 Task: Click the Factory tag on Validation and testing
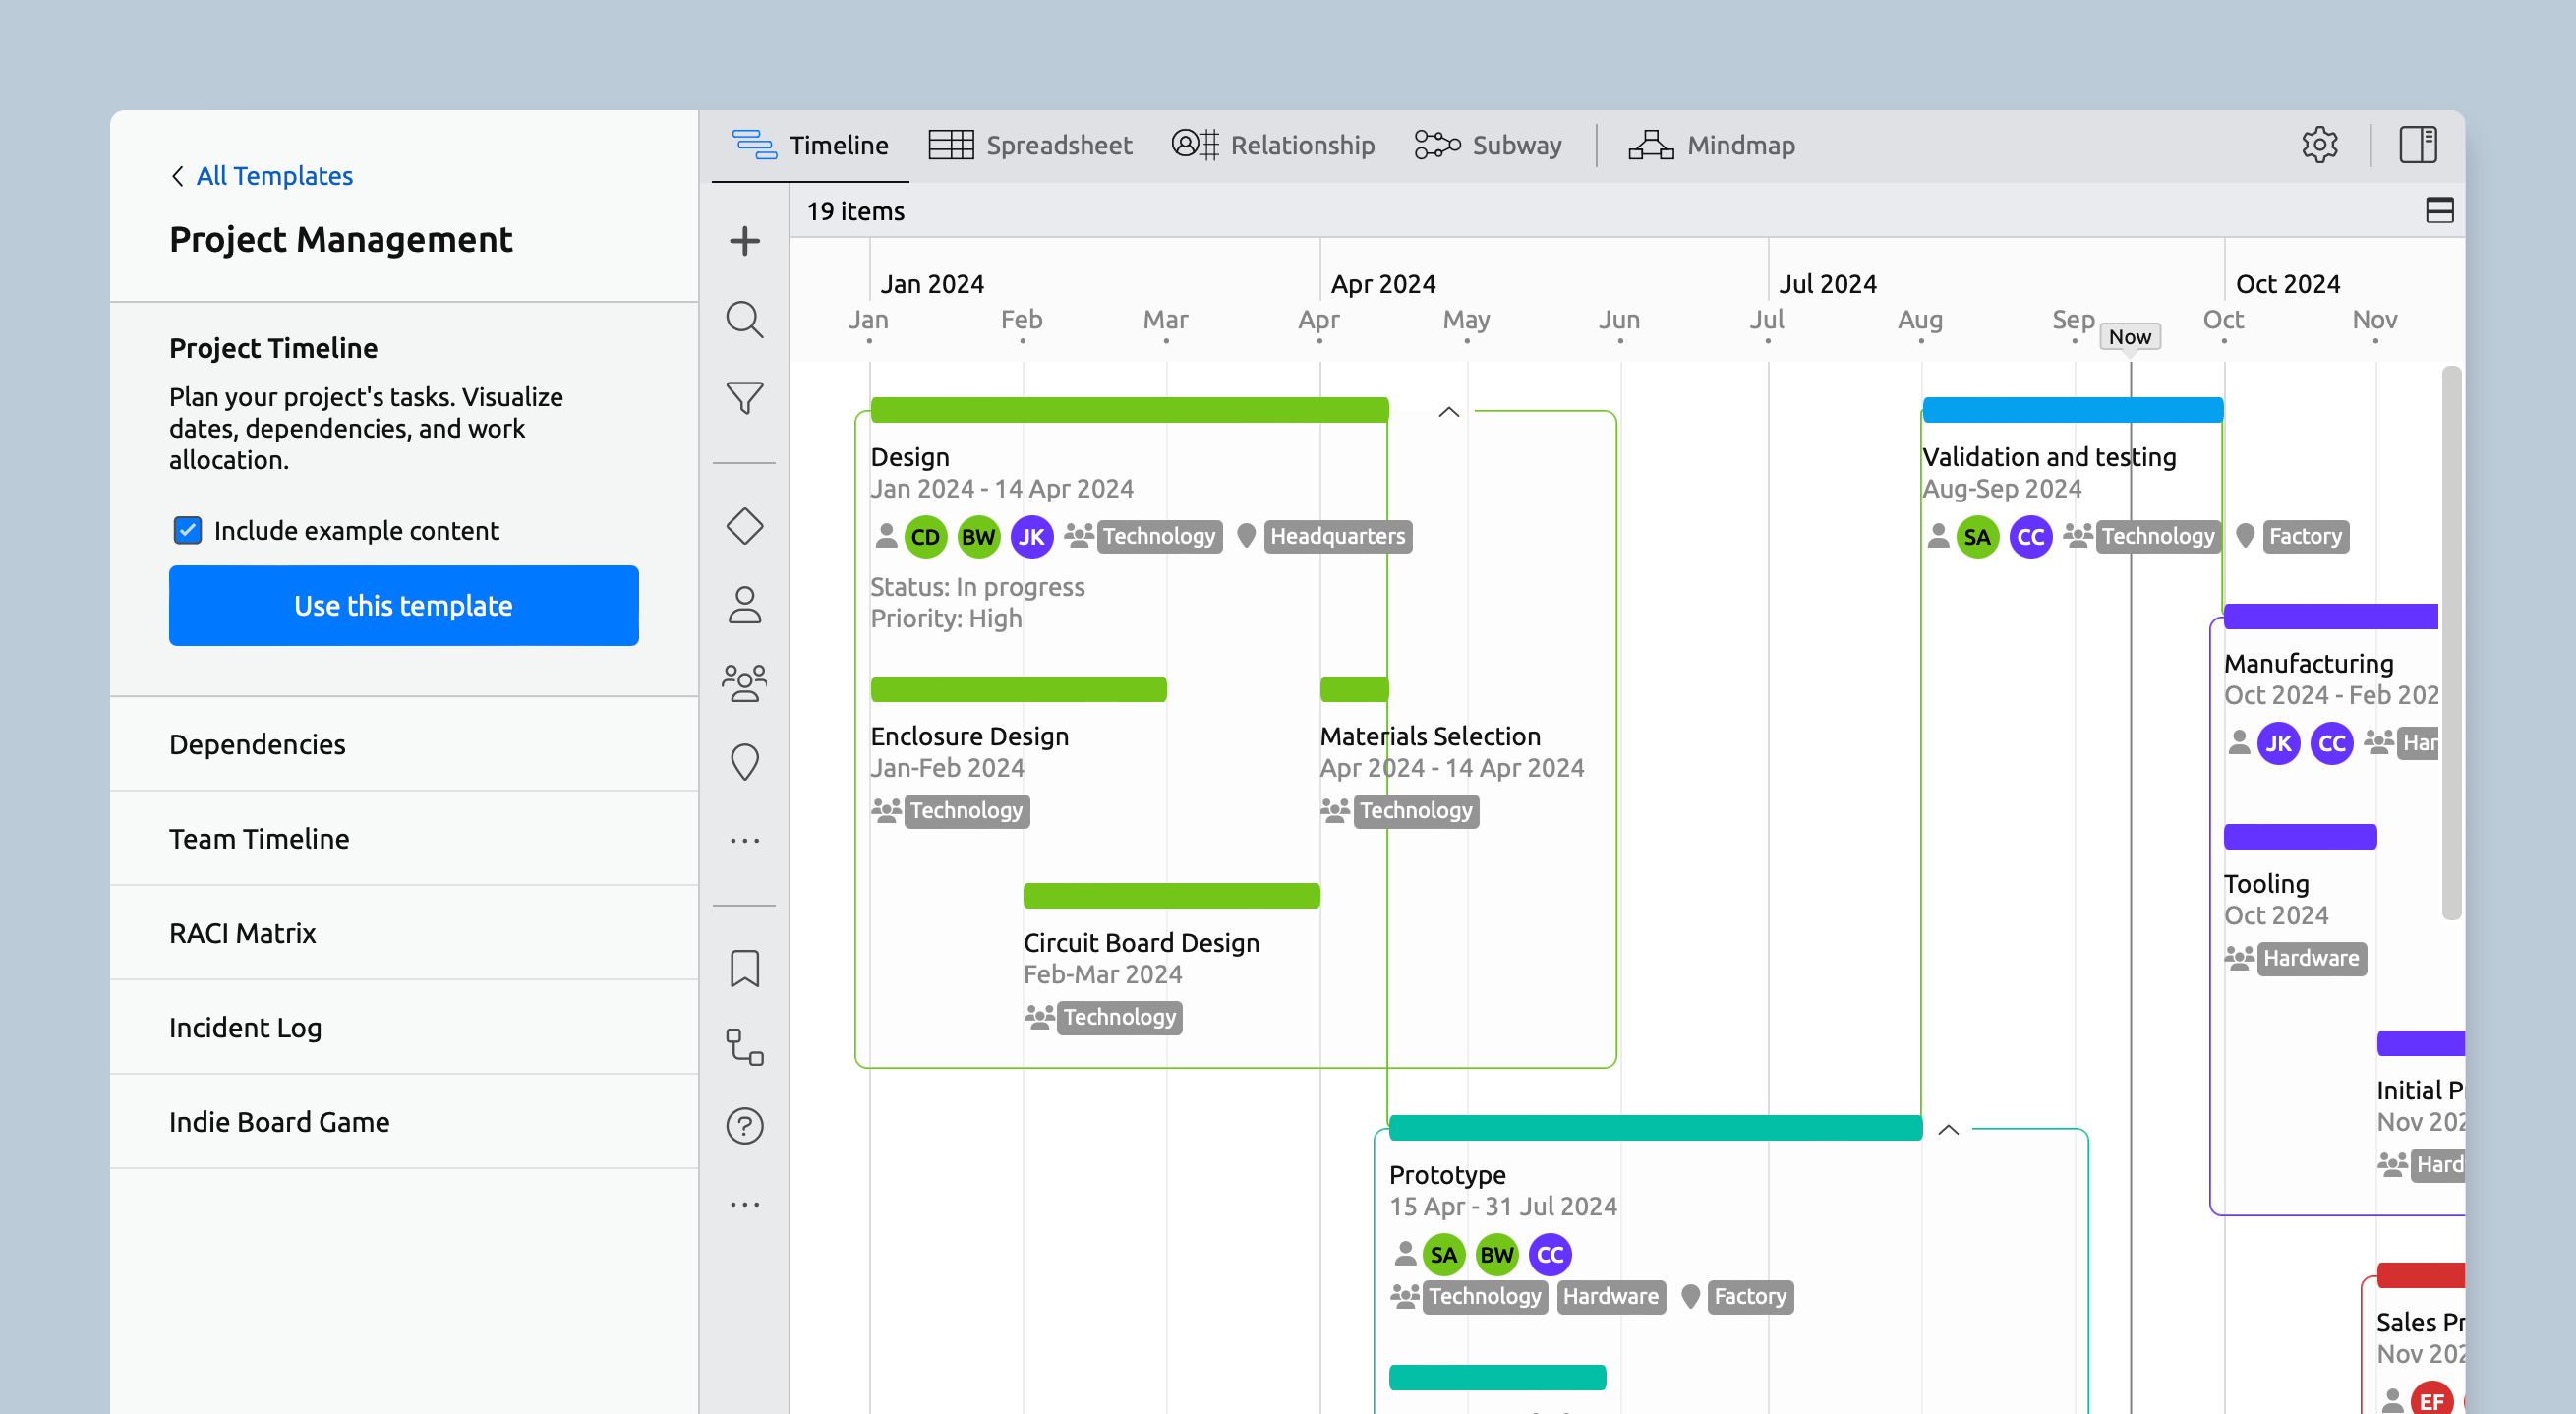point(2305,537)
